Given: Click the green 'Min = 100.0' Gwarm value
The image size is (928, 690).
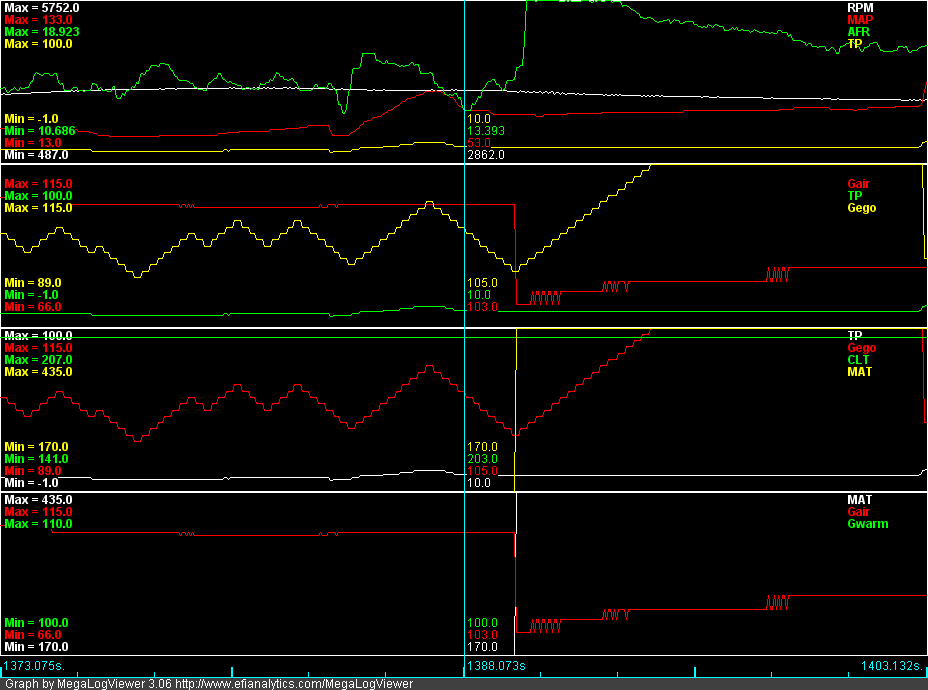Looking at the screenshot, I should click(x=36, y=623).
